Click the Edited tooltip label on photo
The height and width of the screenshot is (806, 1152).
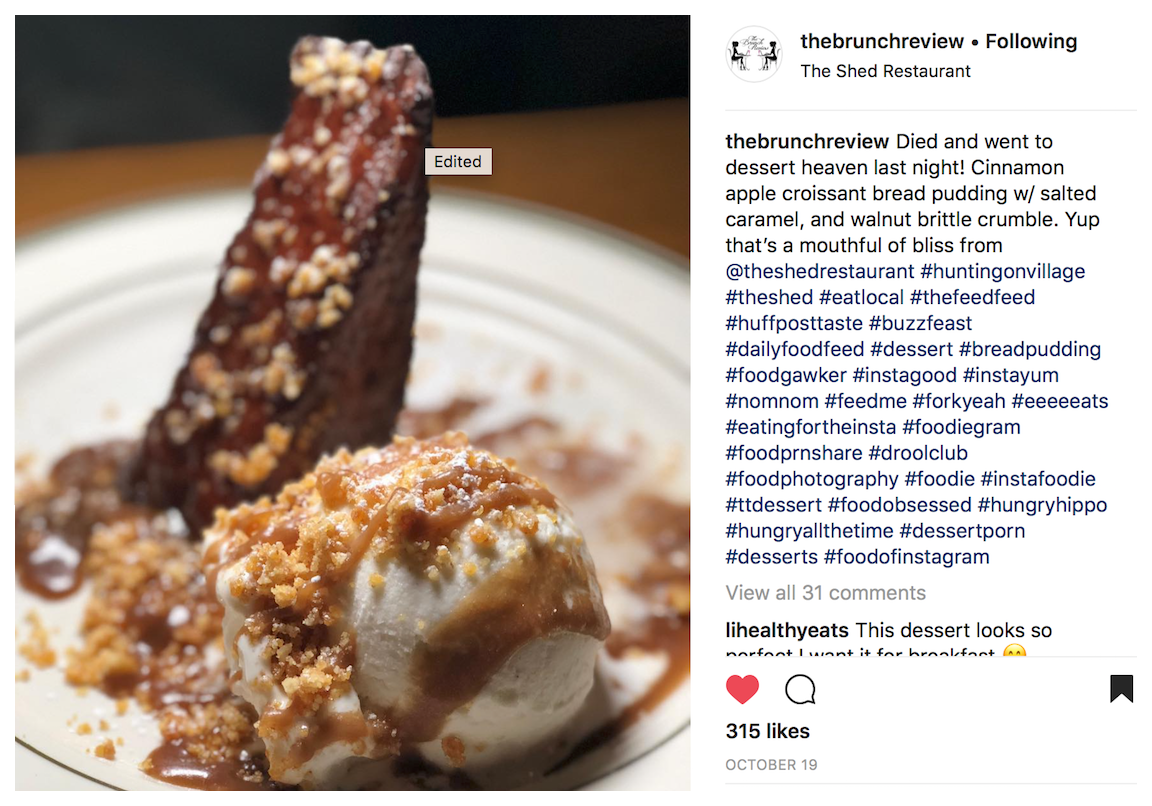(458, 162)
